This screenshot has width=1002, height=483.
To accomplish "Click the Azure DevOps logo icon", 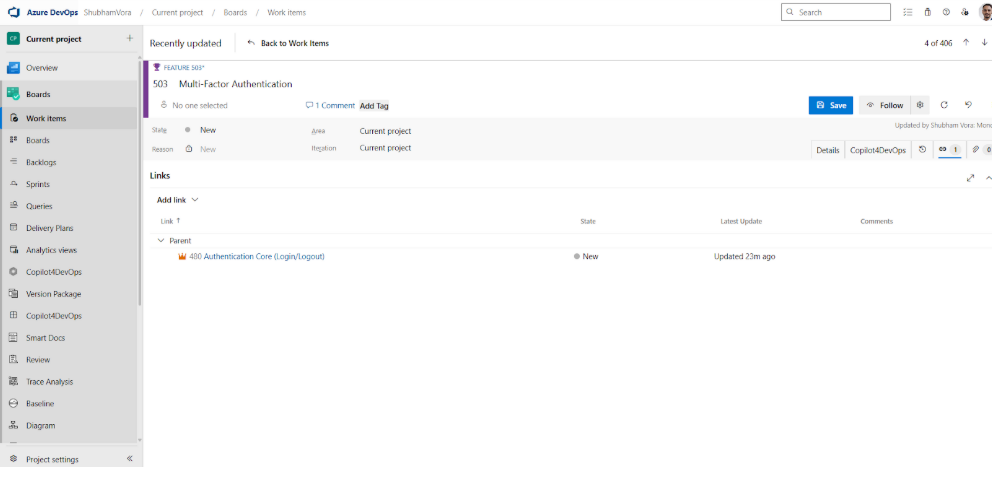I will click(x=14, y=12).
